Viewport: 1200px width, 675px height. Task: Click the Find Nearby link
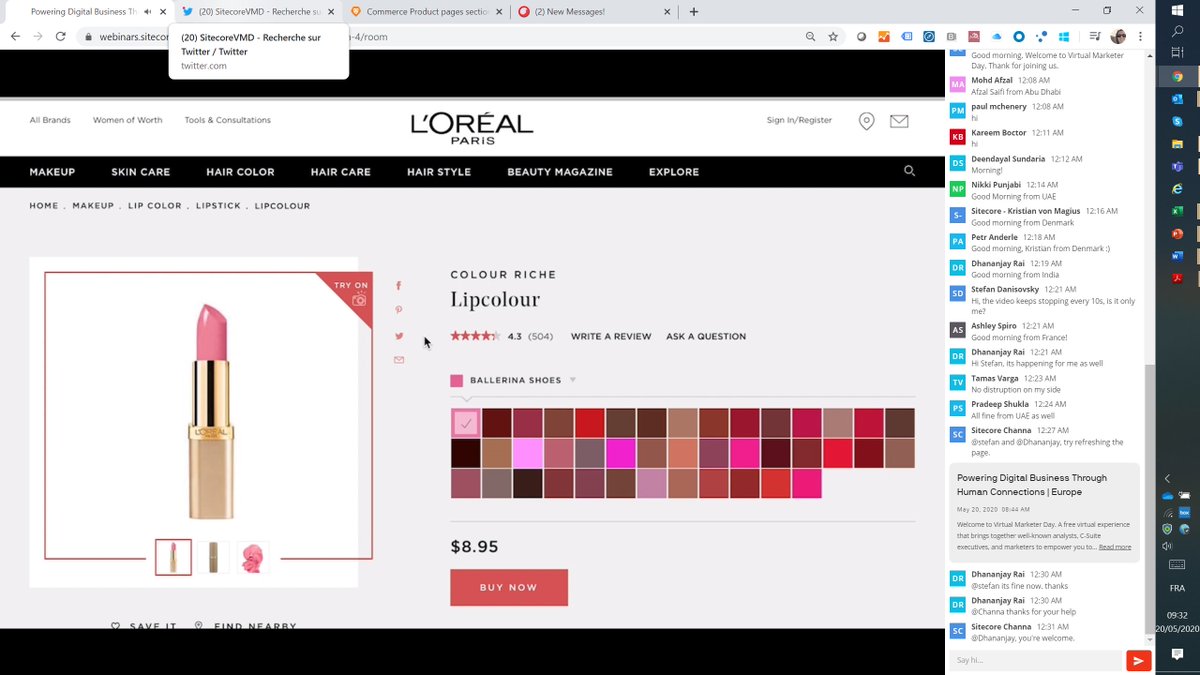click(245, 626)
